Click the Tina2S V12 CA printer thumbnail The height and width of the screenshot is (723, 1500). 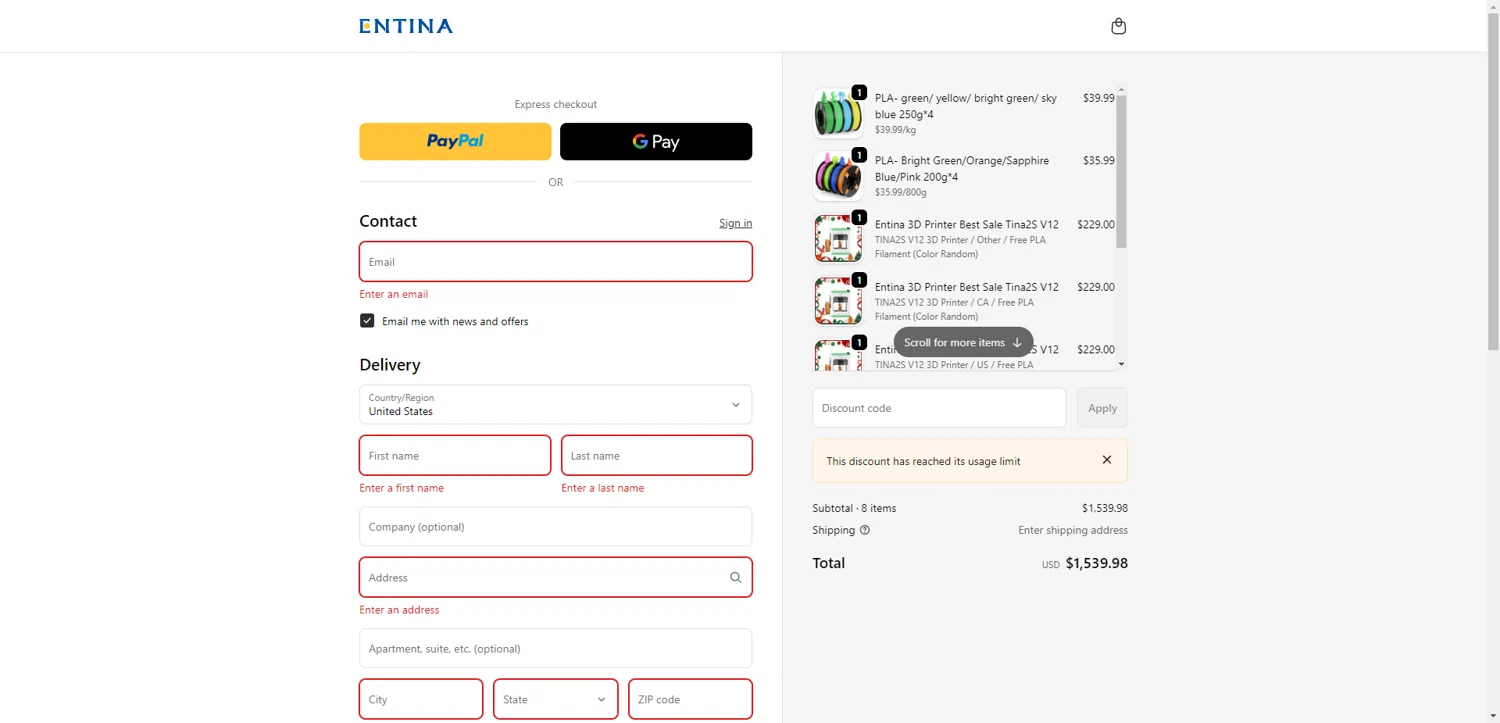pos(838,301)
